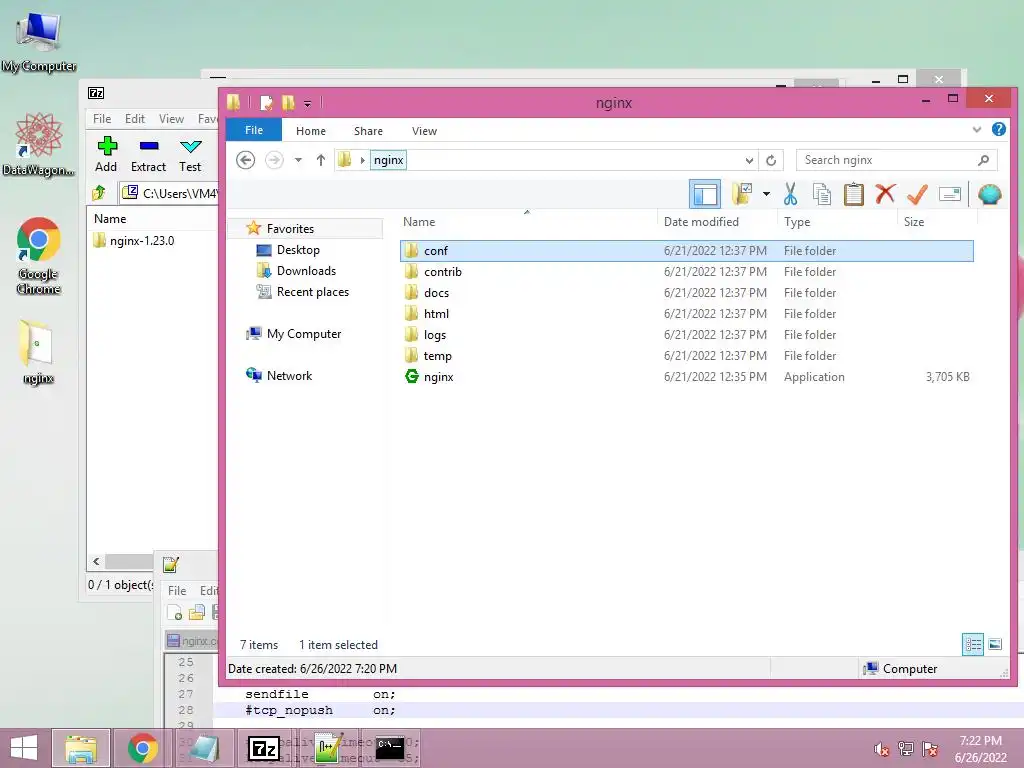Viewport: 1024px width, 768px height.
Task: Go up one folder level
Action: [321, 160]
